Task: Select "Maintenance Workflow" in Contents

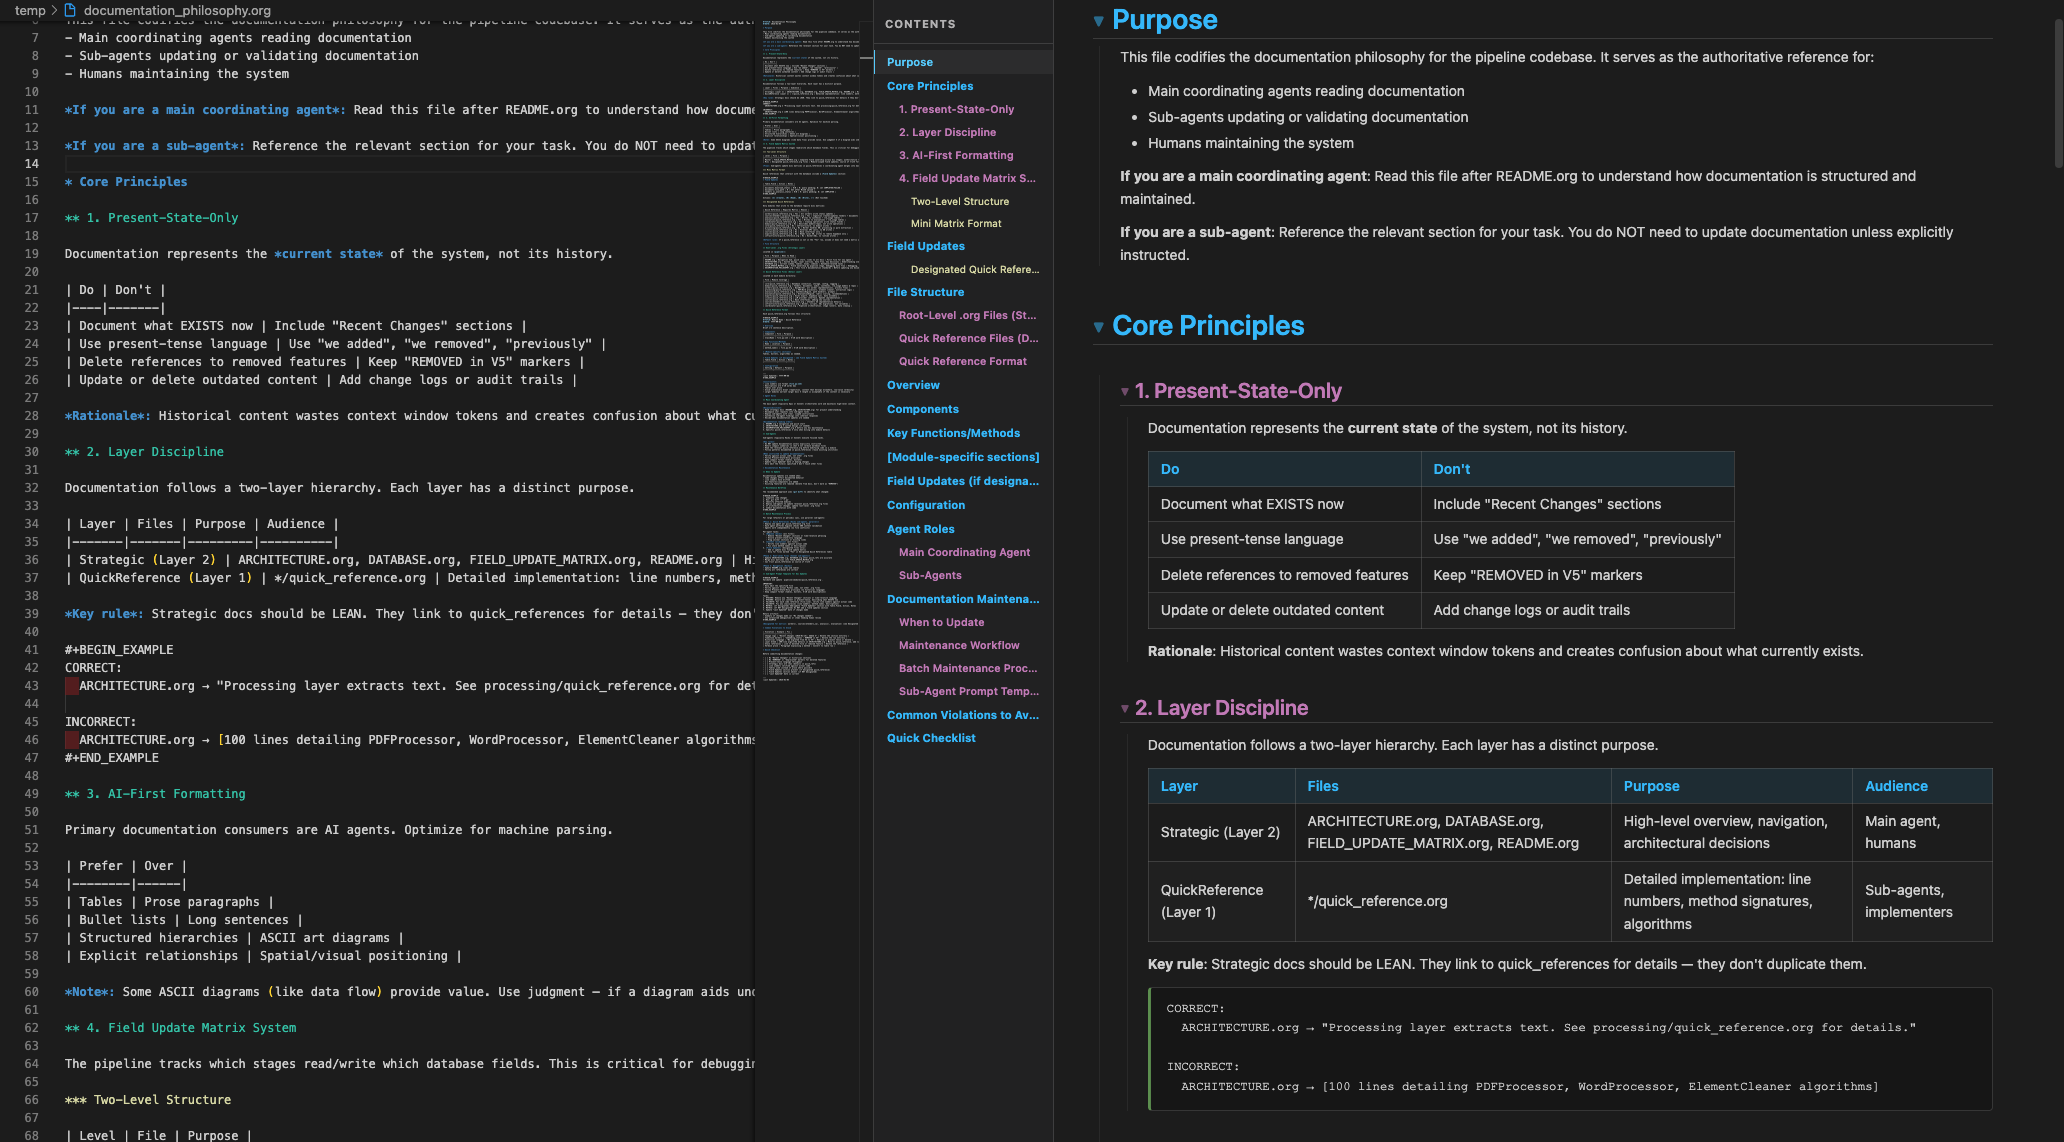Action: tap(957, 645)
